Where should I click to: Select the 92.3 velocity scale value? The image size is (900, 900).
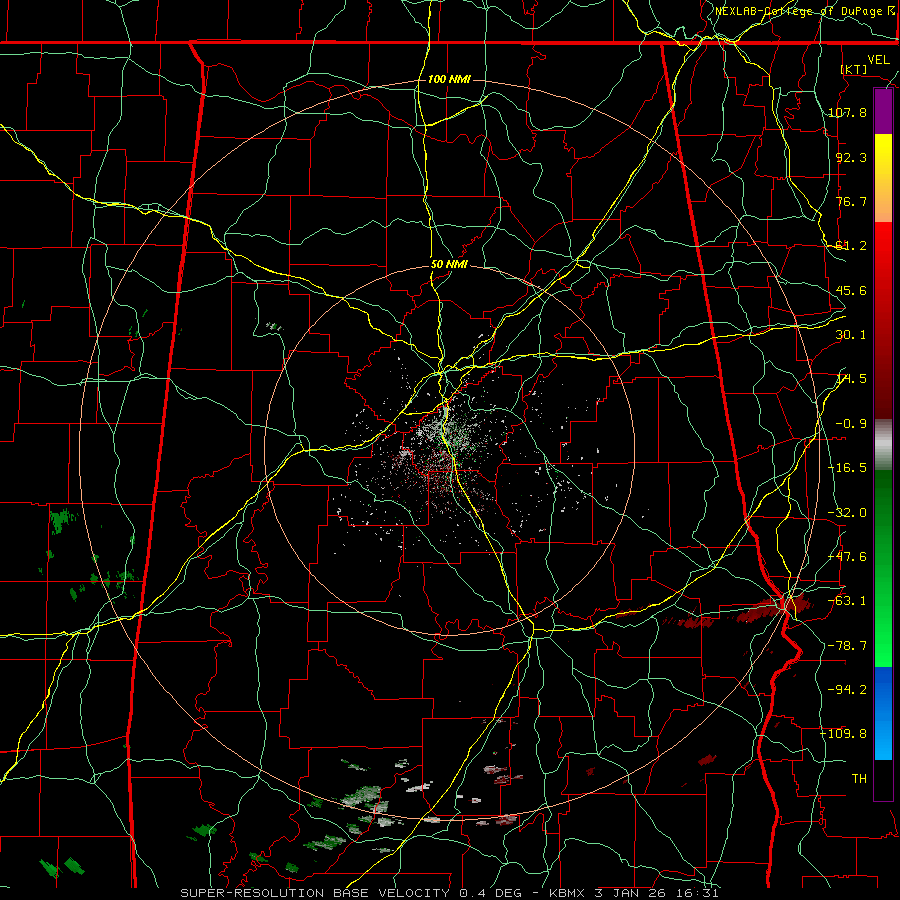(851, 157)
